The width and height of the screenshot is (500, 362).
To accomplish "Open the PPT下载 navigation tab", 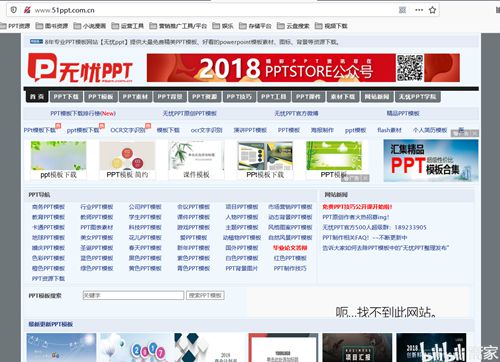I will 66,97.
